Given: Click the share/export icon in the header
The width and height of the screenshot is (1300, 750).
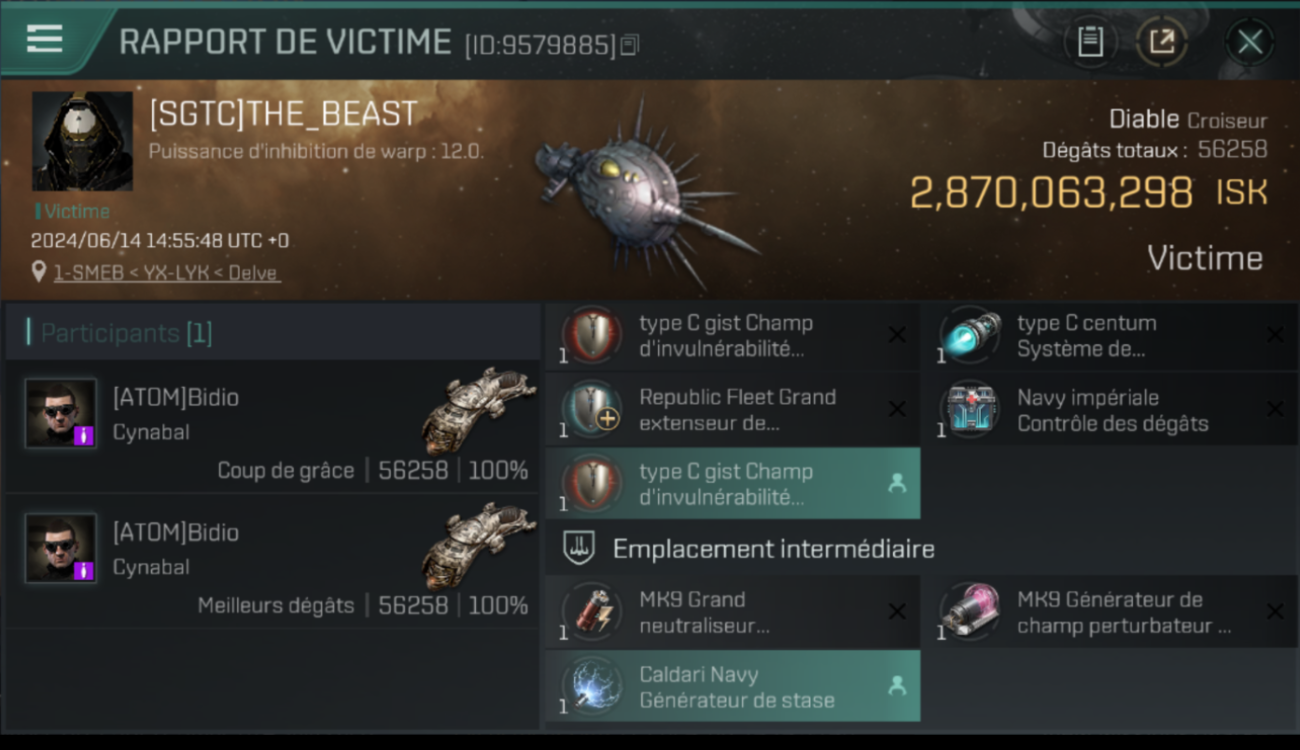Looking at the screenshot, I should 1161,41.
